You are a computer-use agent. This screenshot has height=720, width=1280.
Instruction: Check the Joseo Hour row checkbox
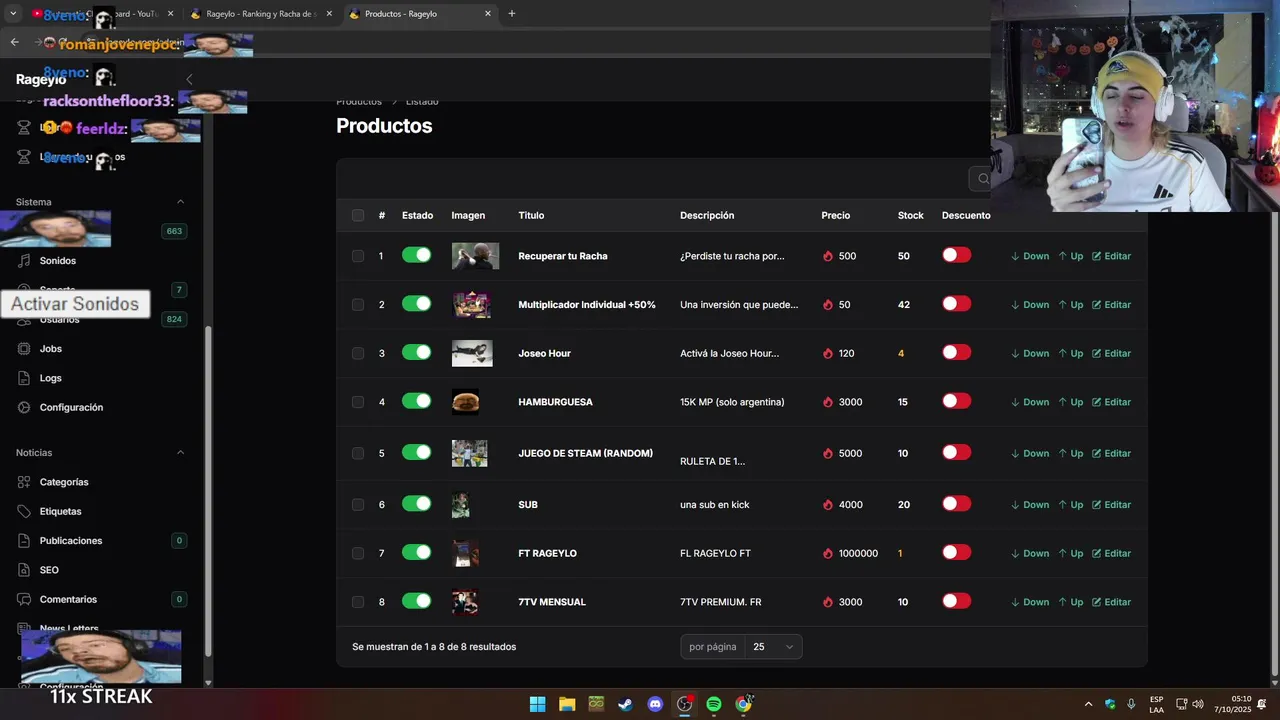358,353
